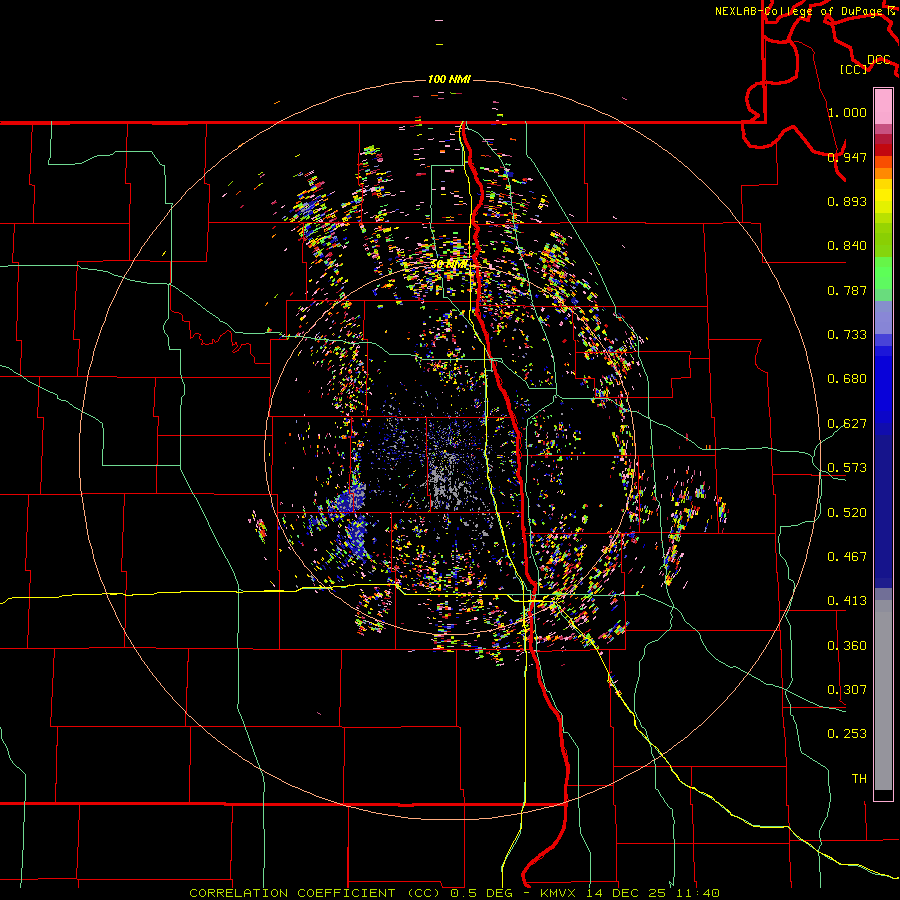Click the 0.573 scale value
Viewport: 900px width, 900px height.
[847, 468]
